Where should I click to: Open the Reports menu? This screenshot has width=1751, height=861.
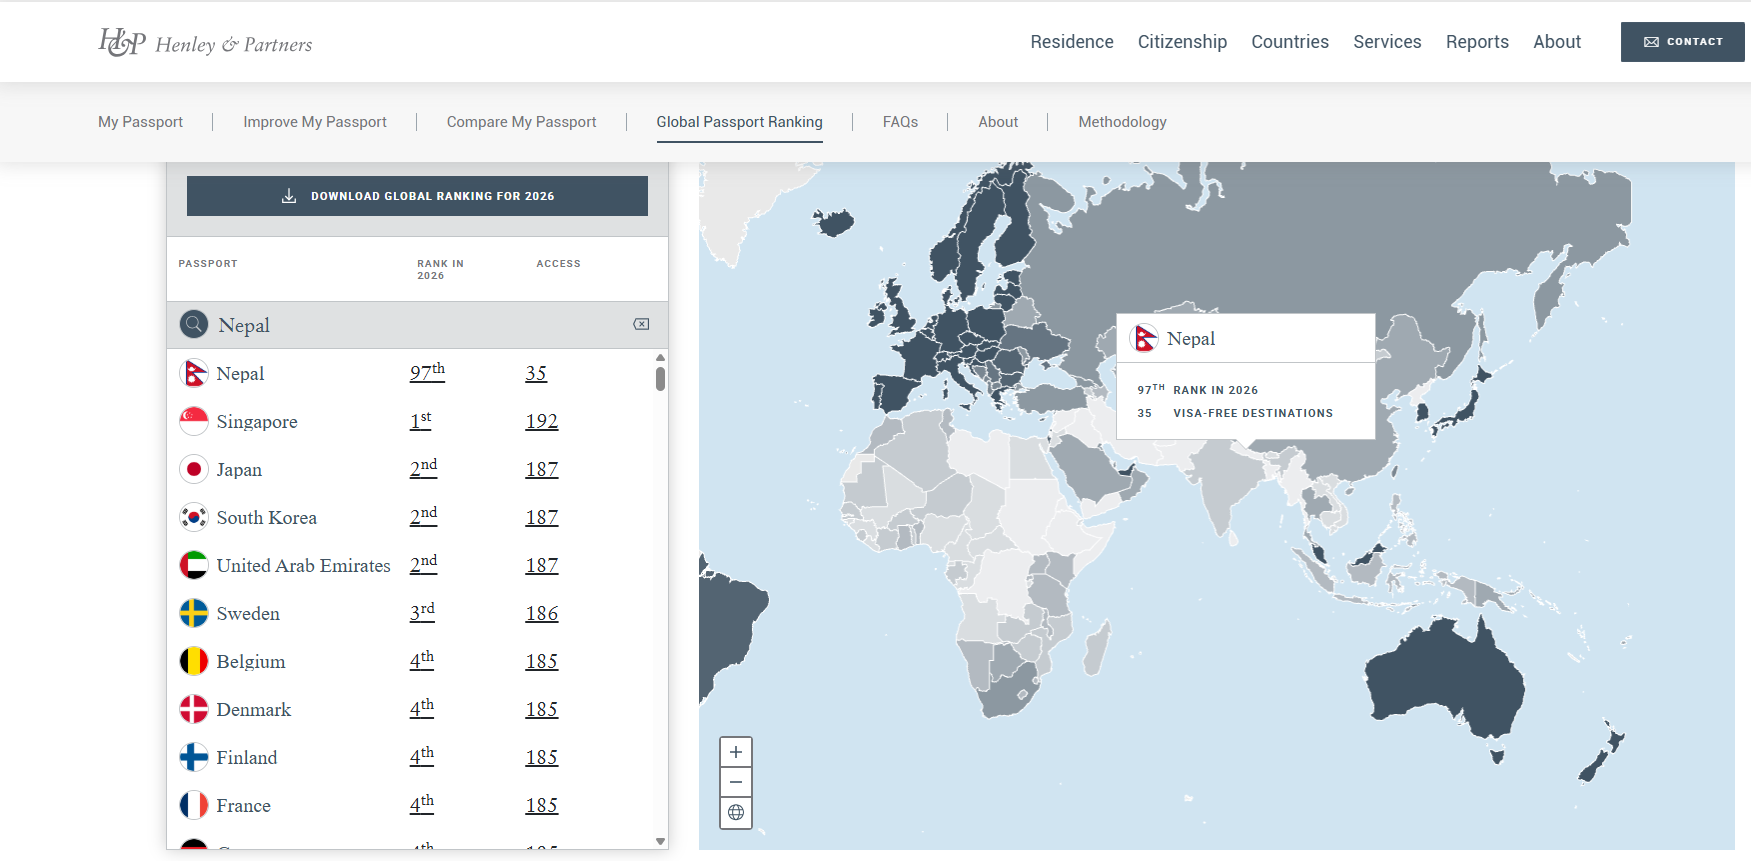[x=1477, y=42]
